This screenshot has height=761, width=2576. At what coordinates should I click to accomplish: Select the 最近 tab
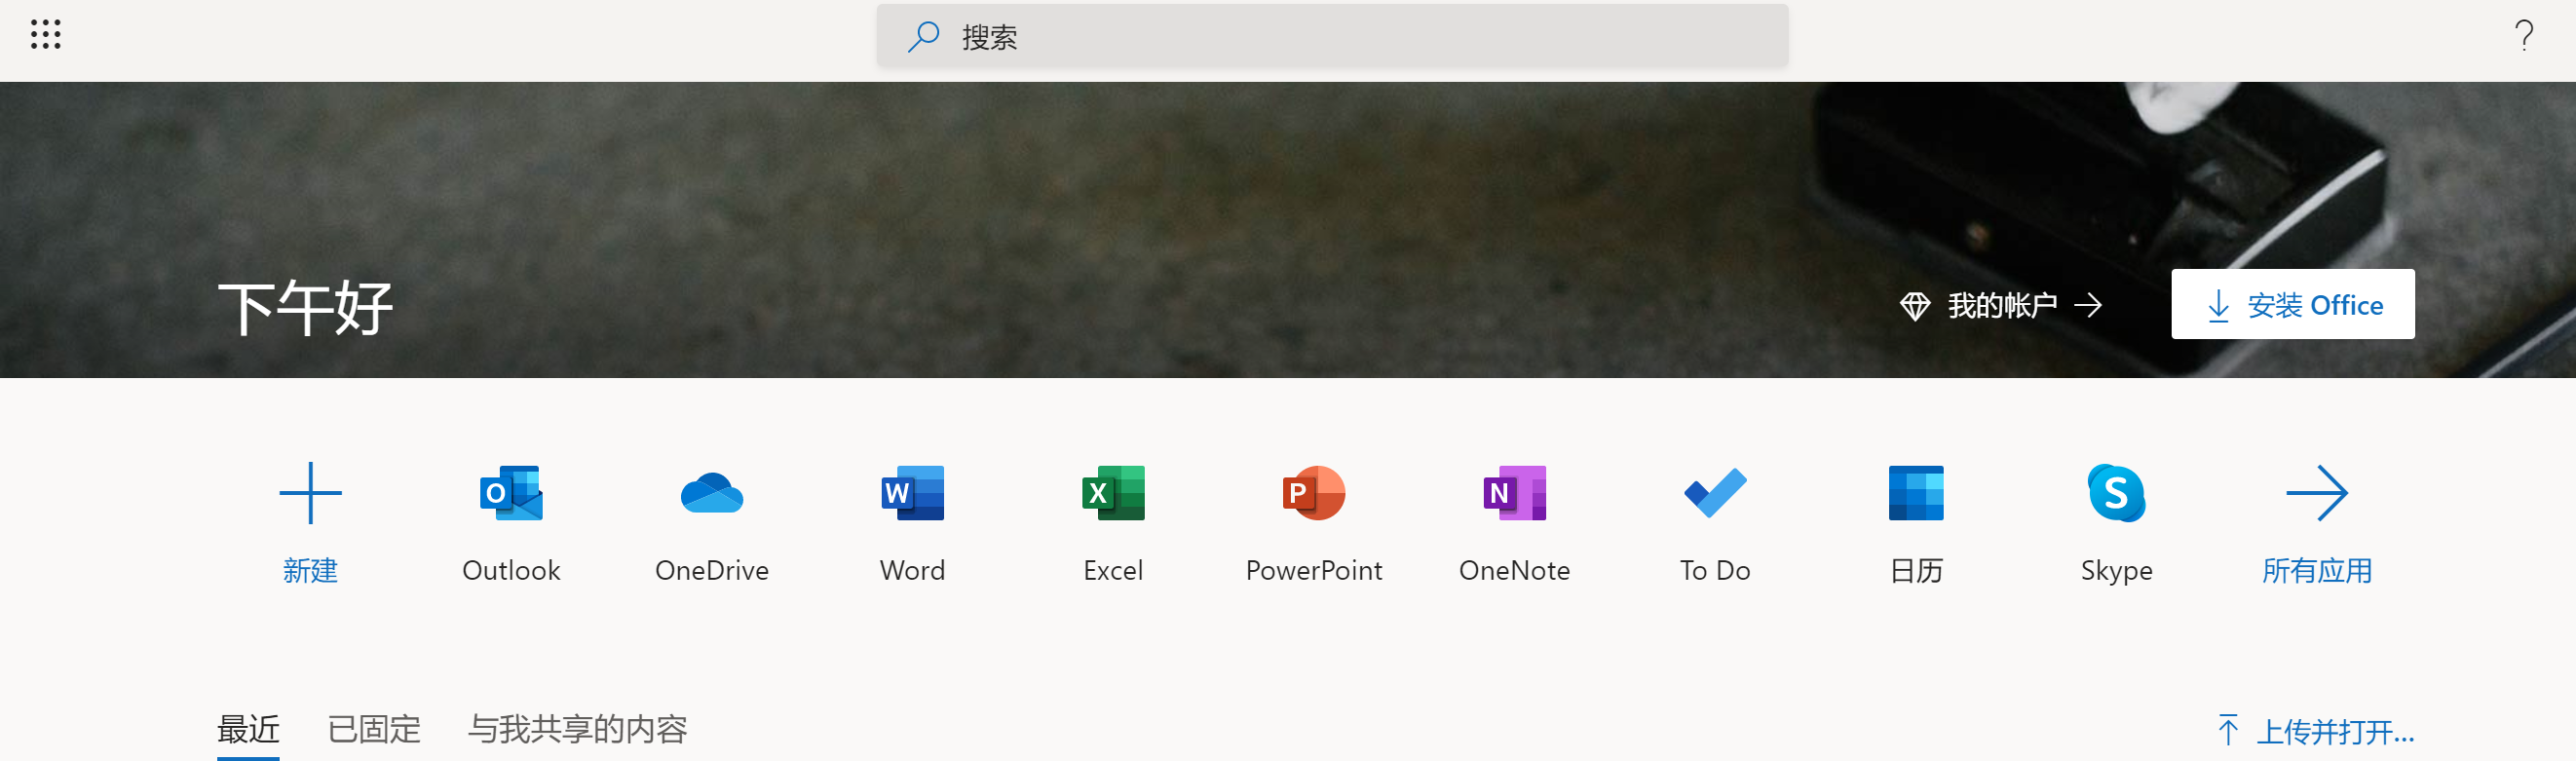(248, 729)
